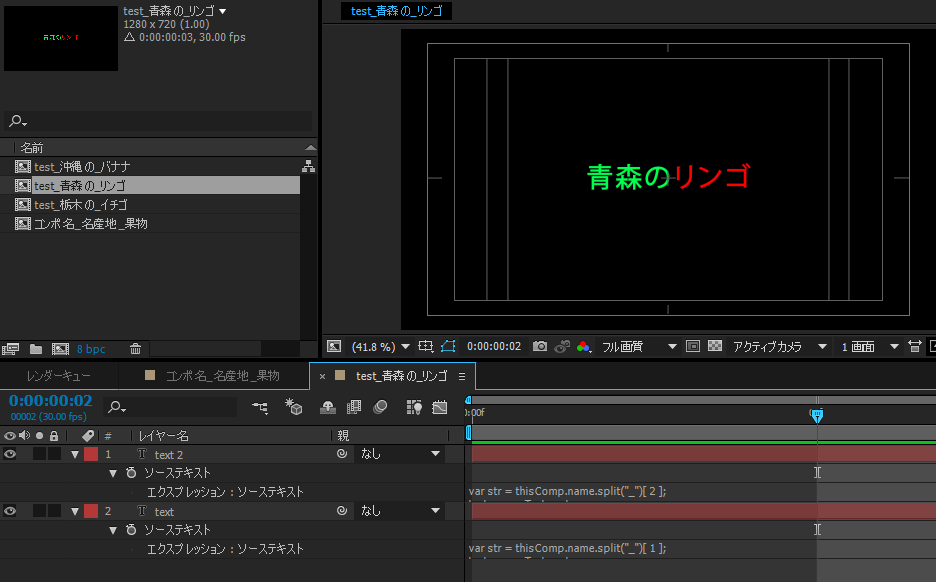Viewport: 936px width, 582px height.
Task: Open the resolution dropdown フル画質
Action: (x=640, y=347)
